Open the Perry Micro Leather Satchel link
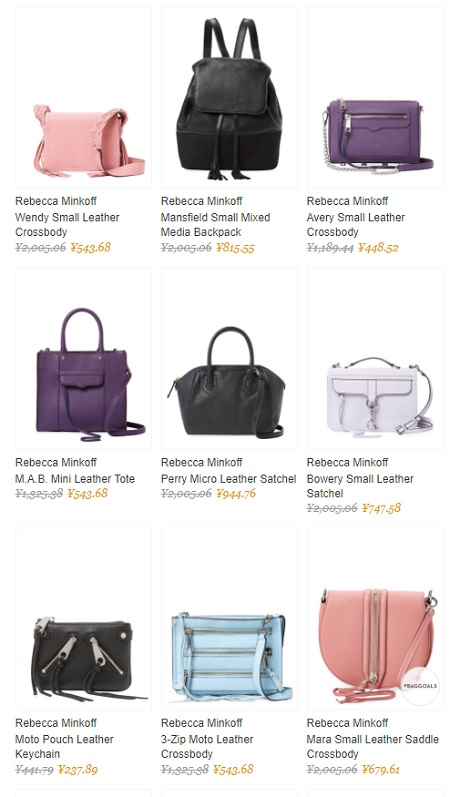Viewport: 450px width, 797px height. [x=228, y=479]
